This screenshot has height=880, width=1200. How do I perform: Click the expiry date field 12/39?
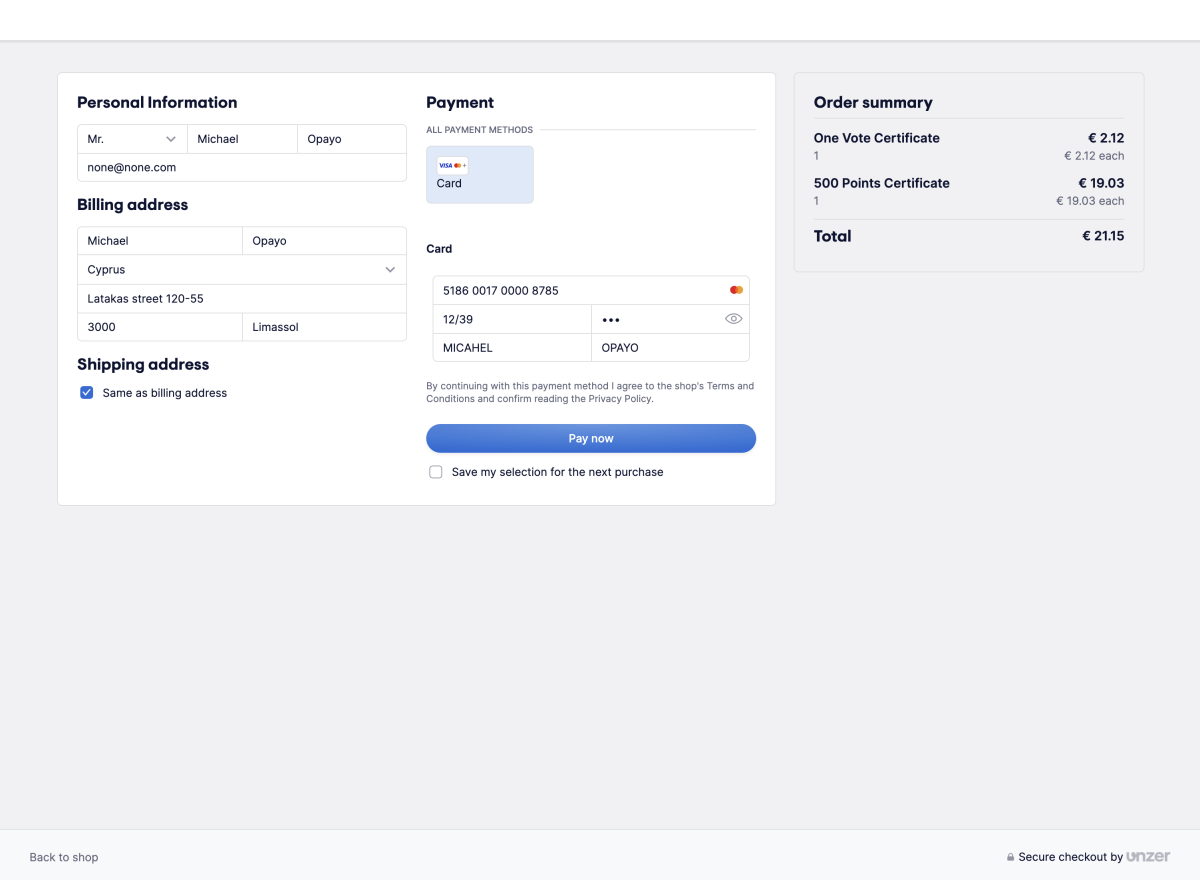(x=512, y=319)
